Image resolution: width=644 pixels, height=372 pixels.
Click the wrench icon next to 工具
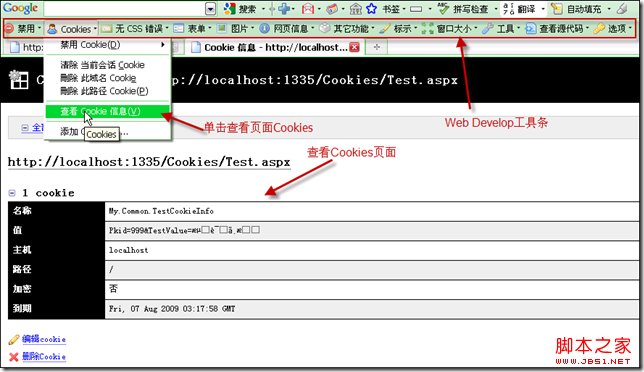pos(488,28)
